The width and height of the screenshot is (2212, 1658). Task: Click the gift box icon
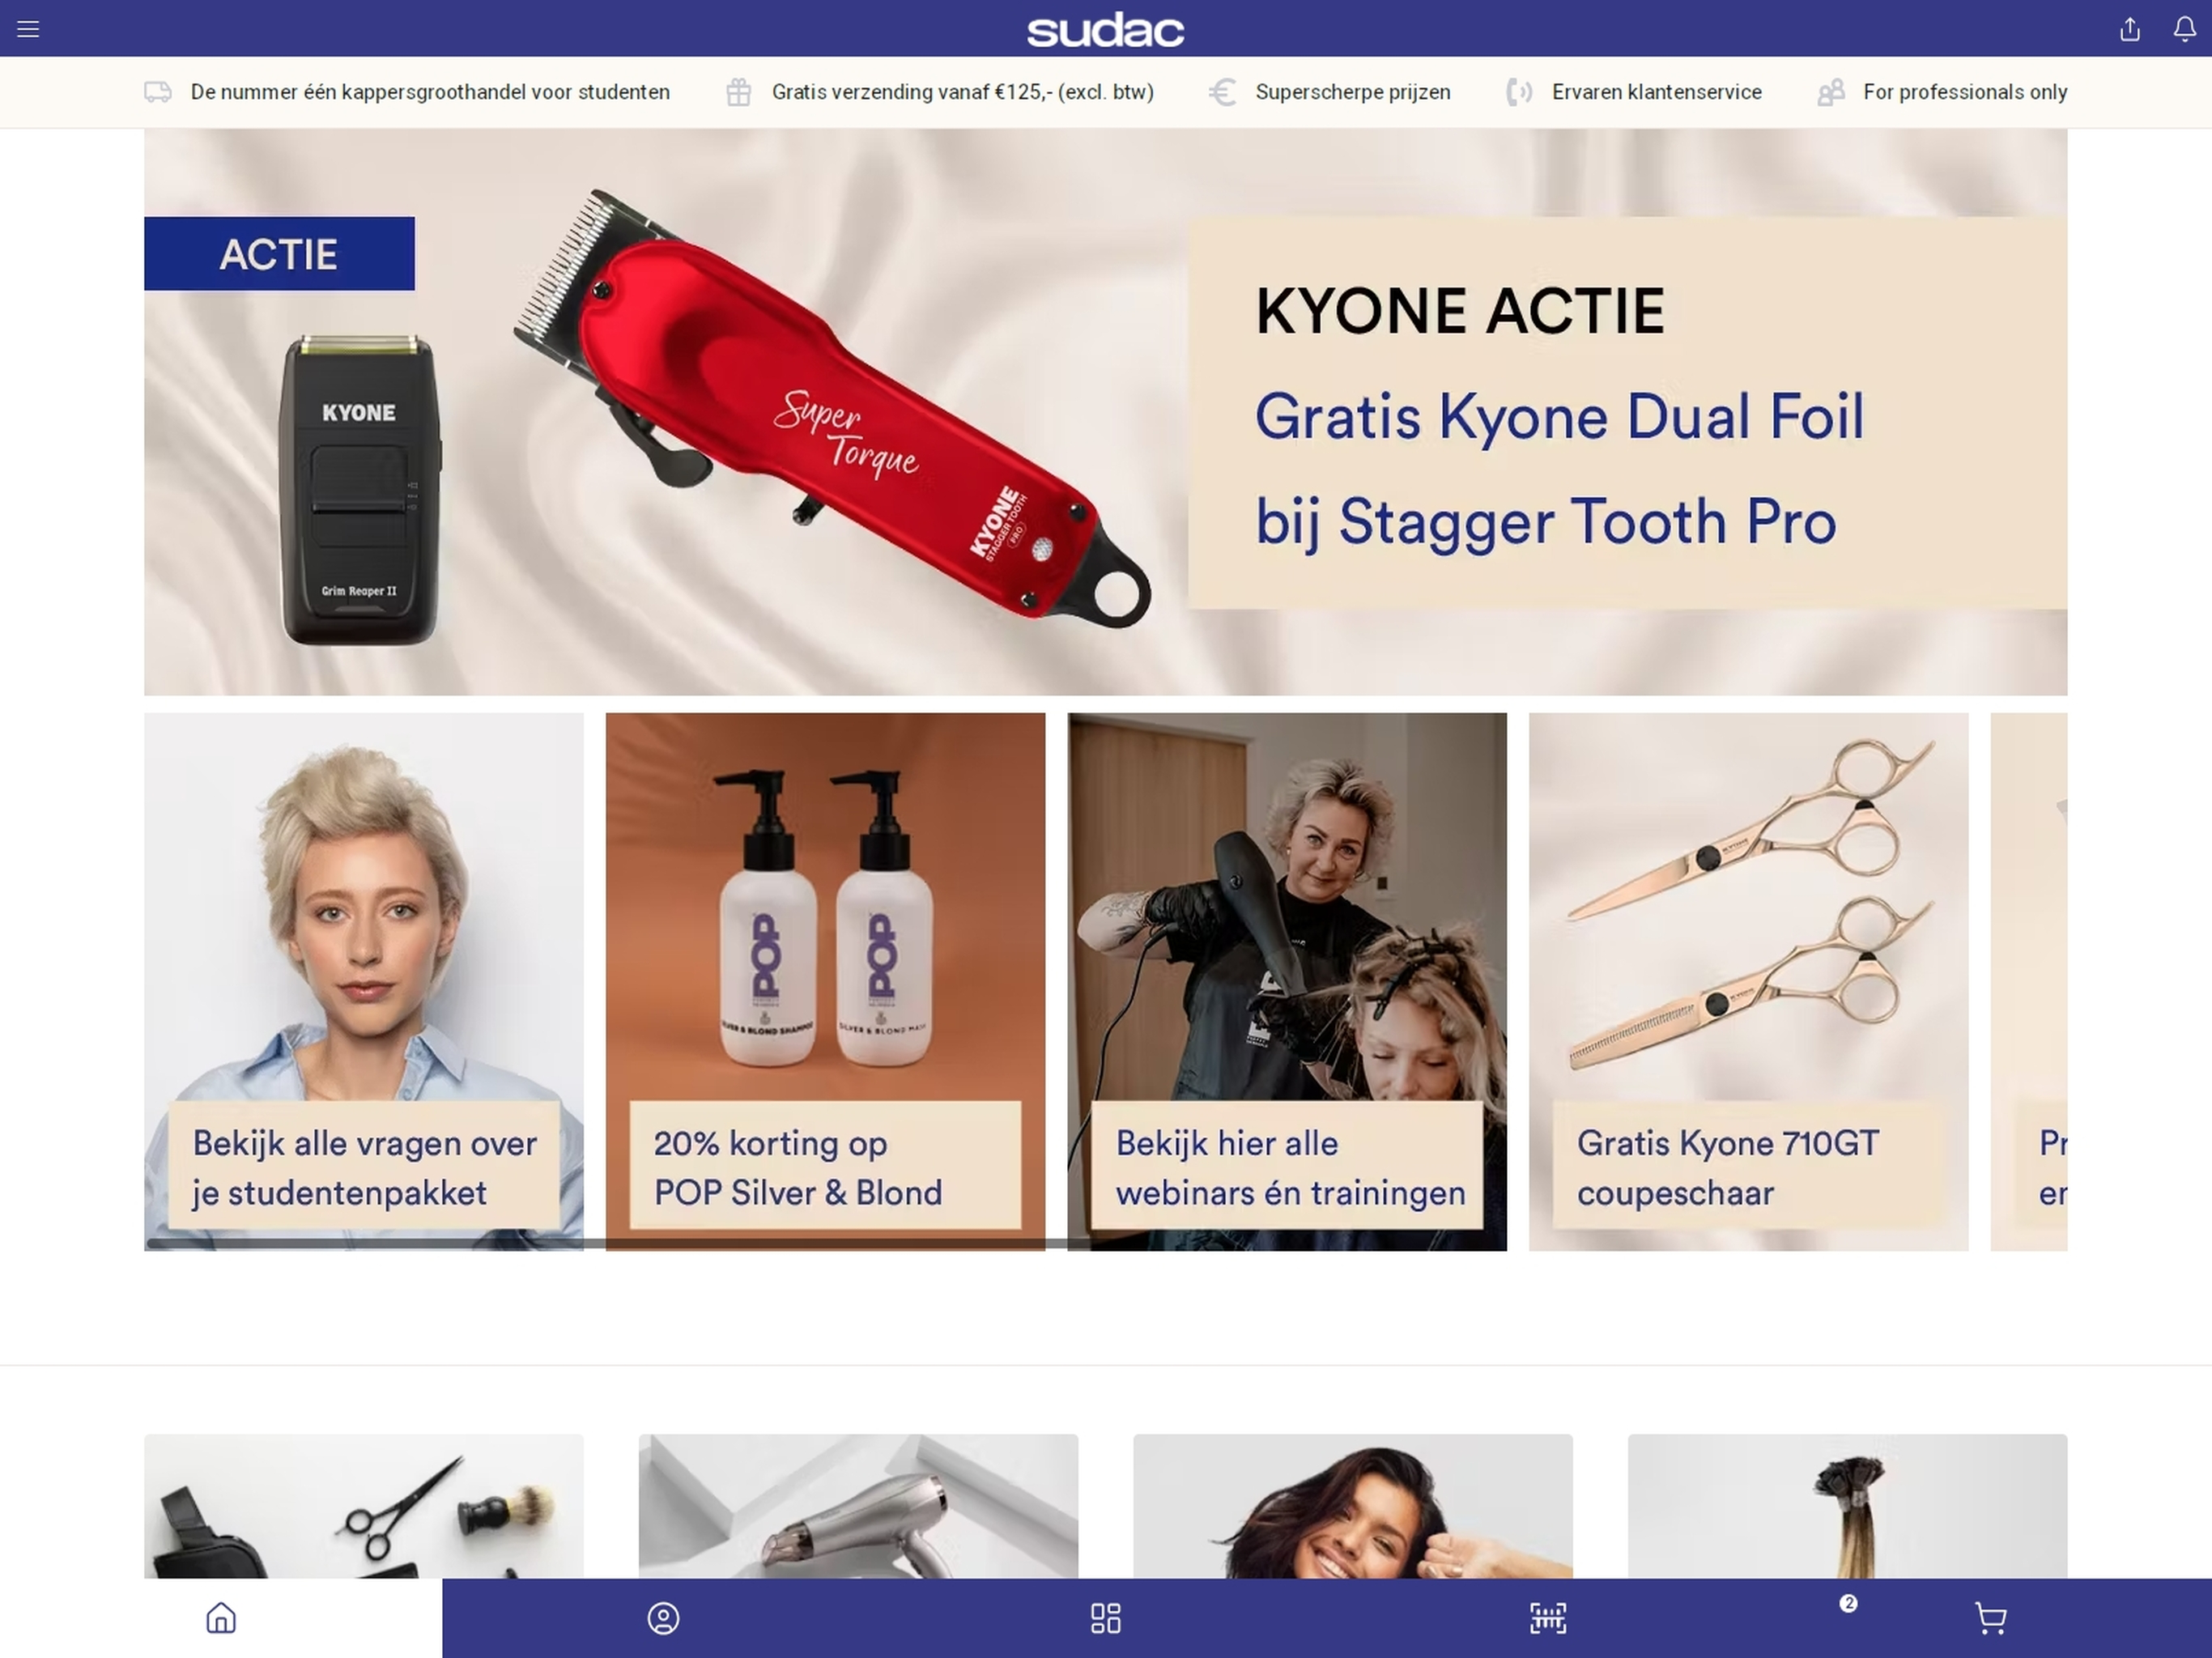click(739, 92)
